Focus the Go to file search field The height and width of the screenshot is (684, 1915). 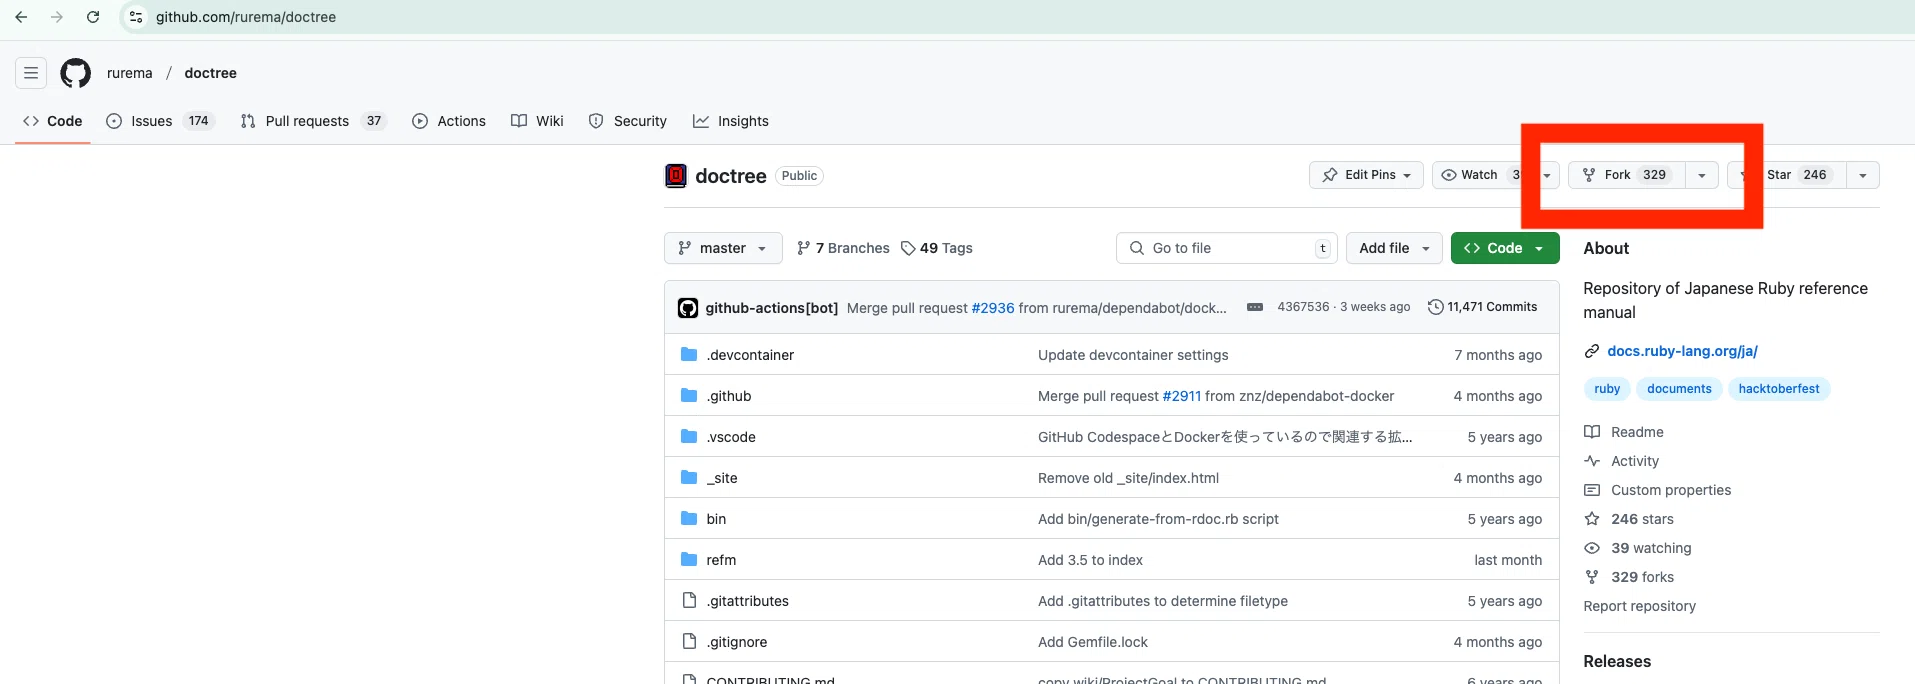(1227, 248)
